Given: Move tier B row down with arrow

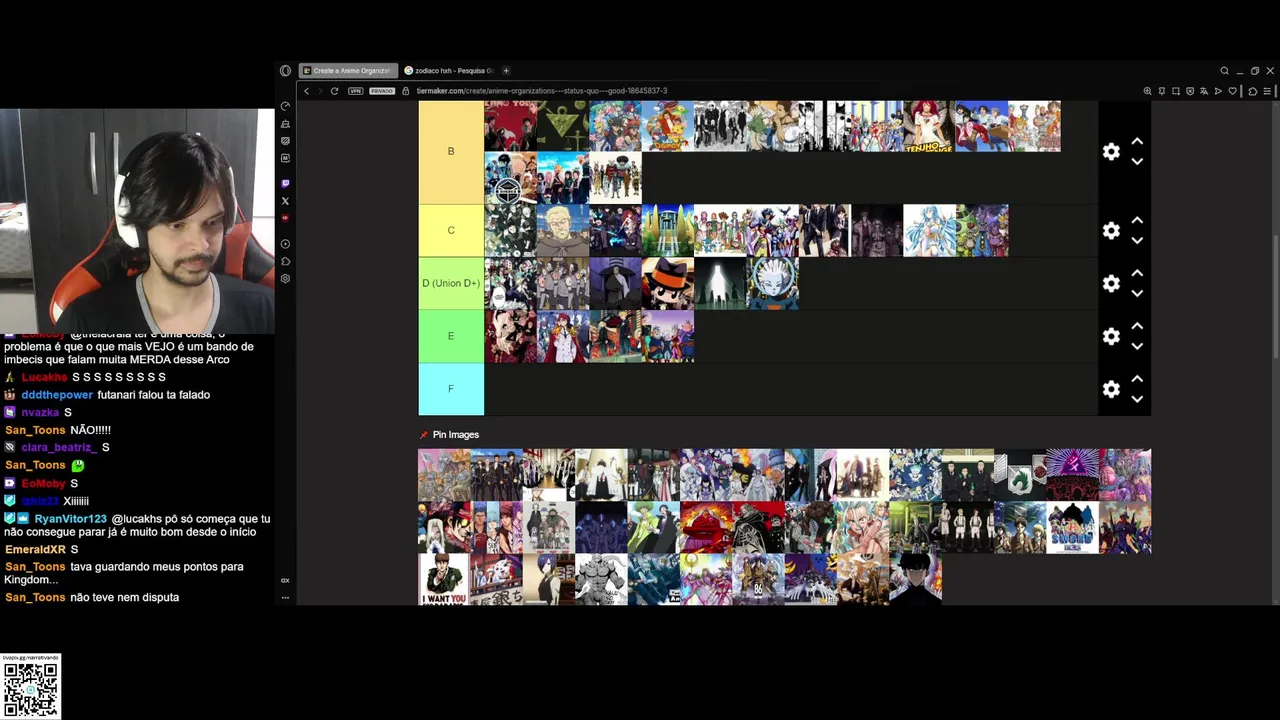Looking at the screenshot, I should tap(1137, 162).
